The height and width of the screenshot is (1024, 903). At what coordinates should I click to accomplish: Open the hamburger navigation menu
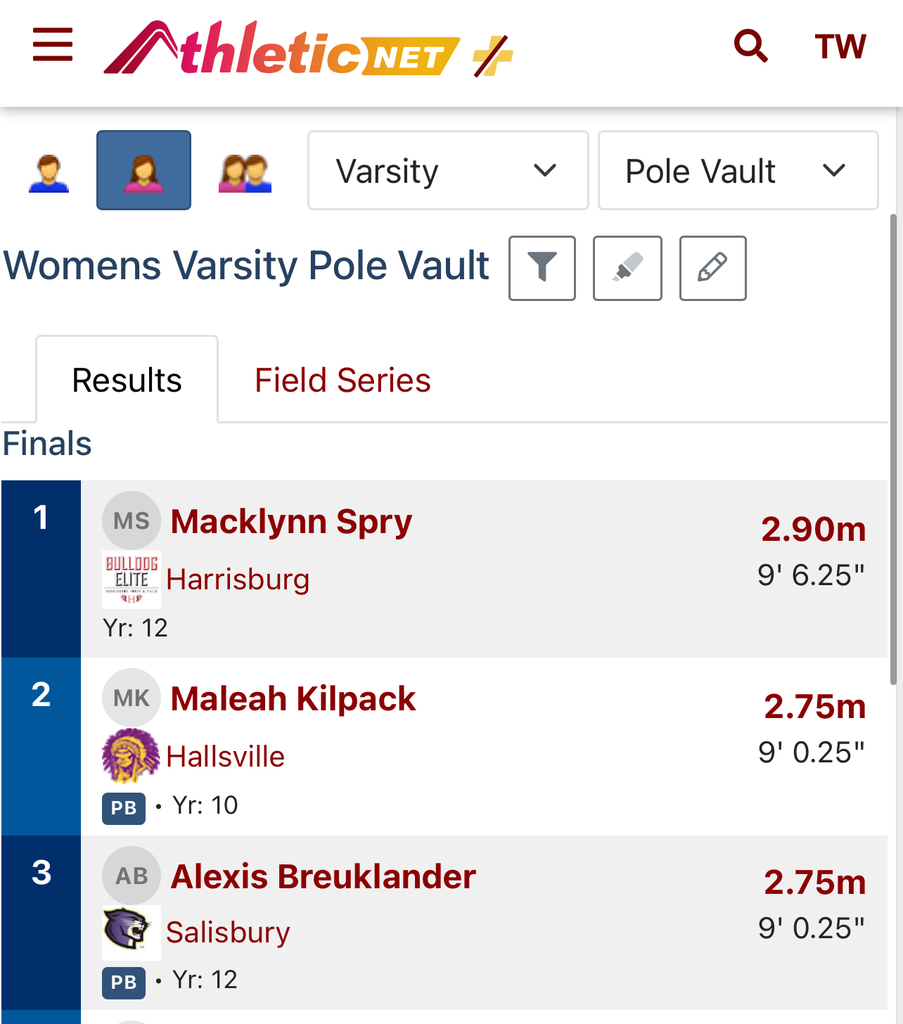click(53, 45)
